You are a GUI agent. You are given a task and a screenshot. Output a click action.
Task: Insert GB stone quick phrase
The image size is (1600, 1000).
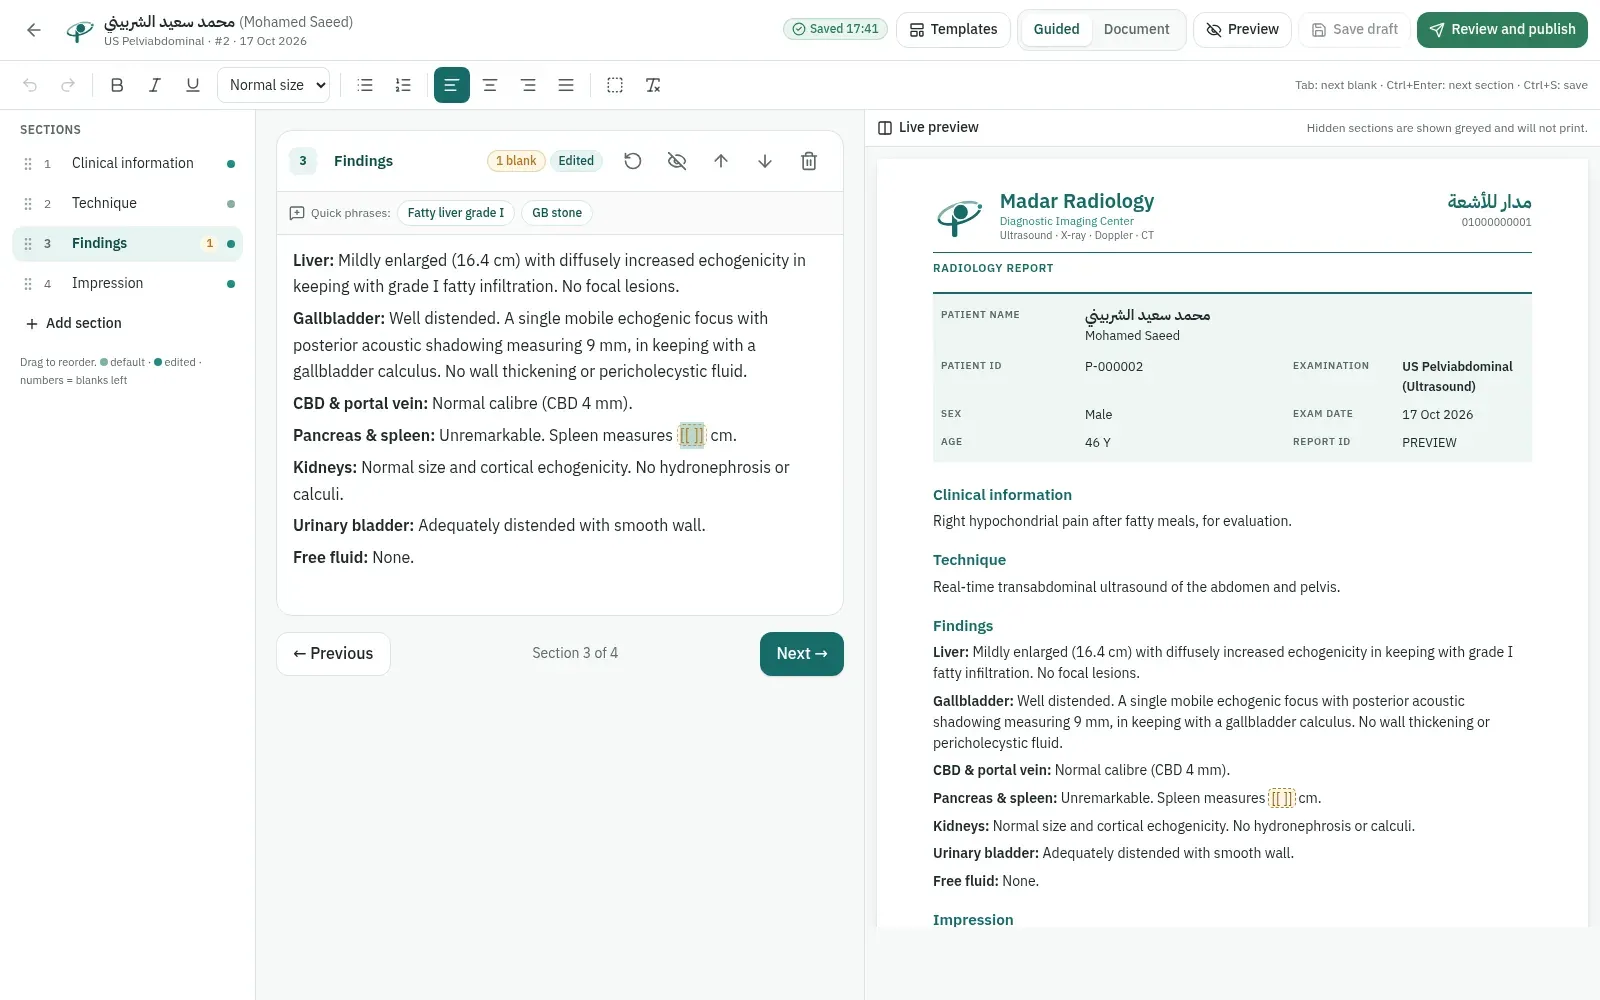pyautogui.click(x=557, y=213)
